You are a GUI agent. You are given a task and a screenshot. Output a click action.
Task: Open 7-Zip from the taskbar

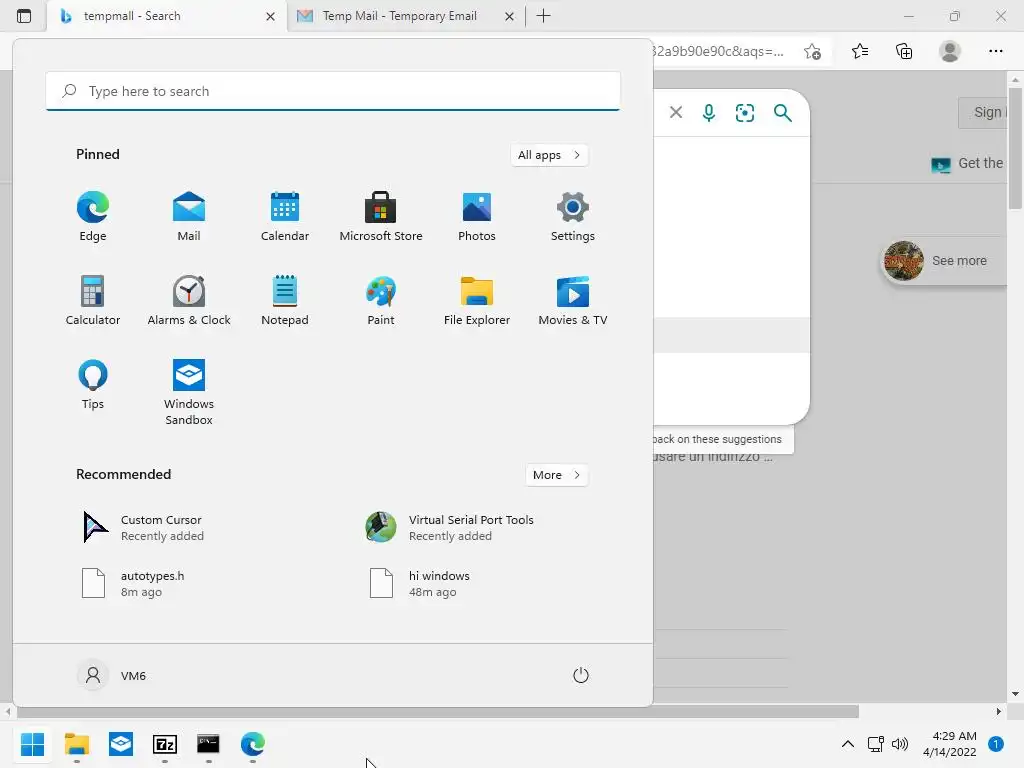click(x=165, y=744)
